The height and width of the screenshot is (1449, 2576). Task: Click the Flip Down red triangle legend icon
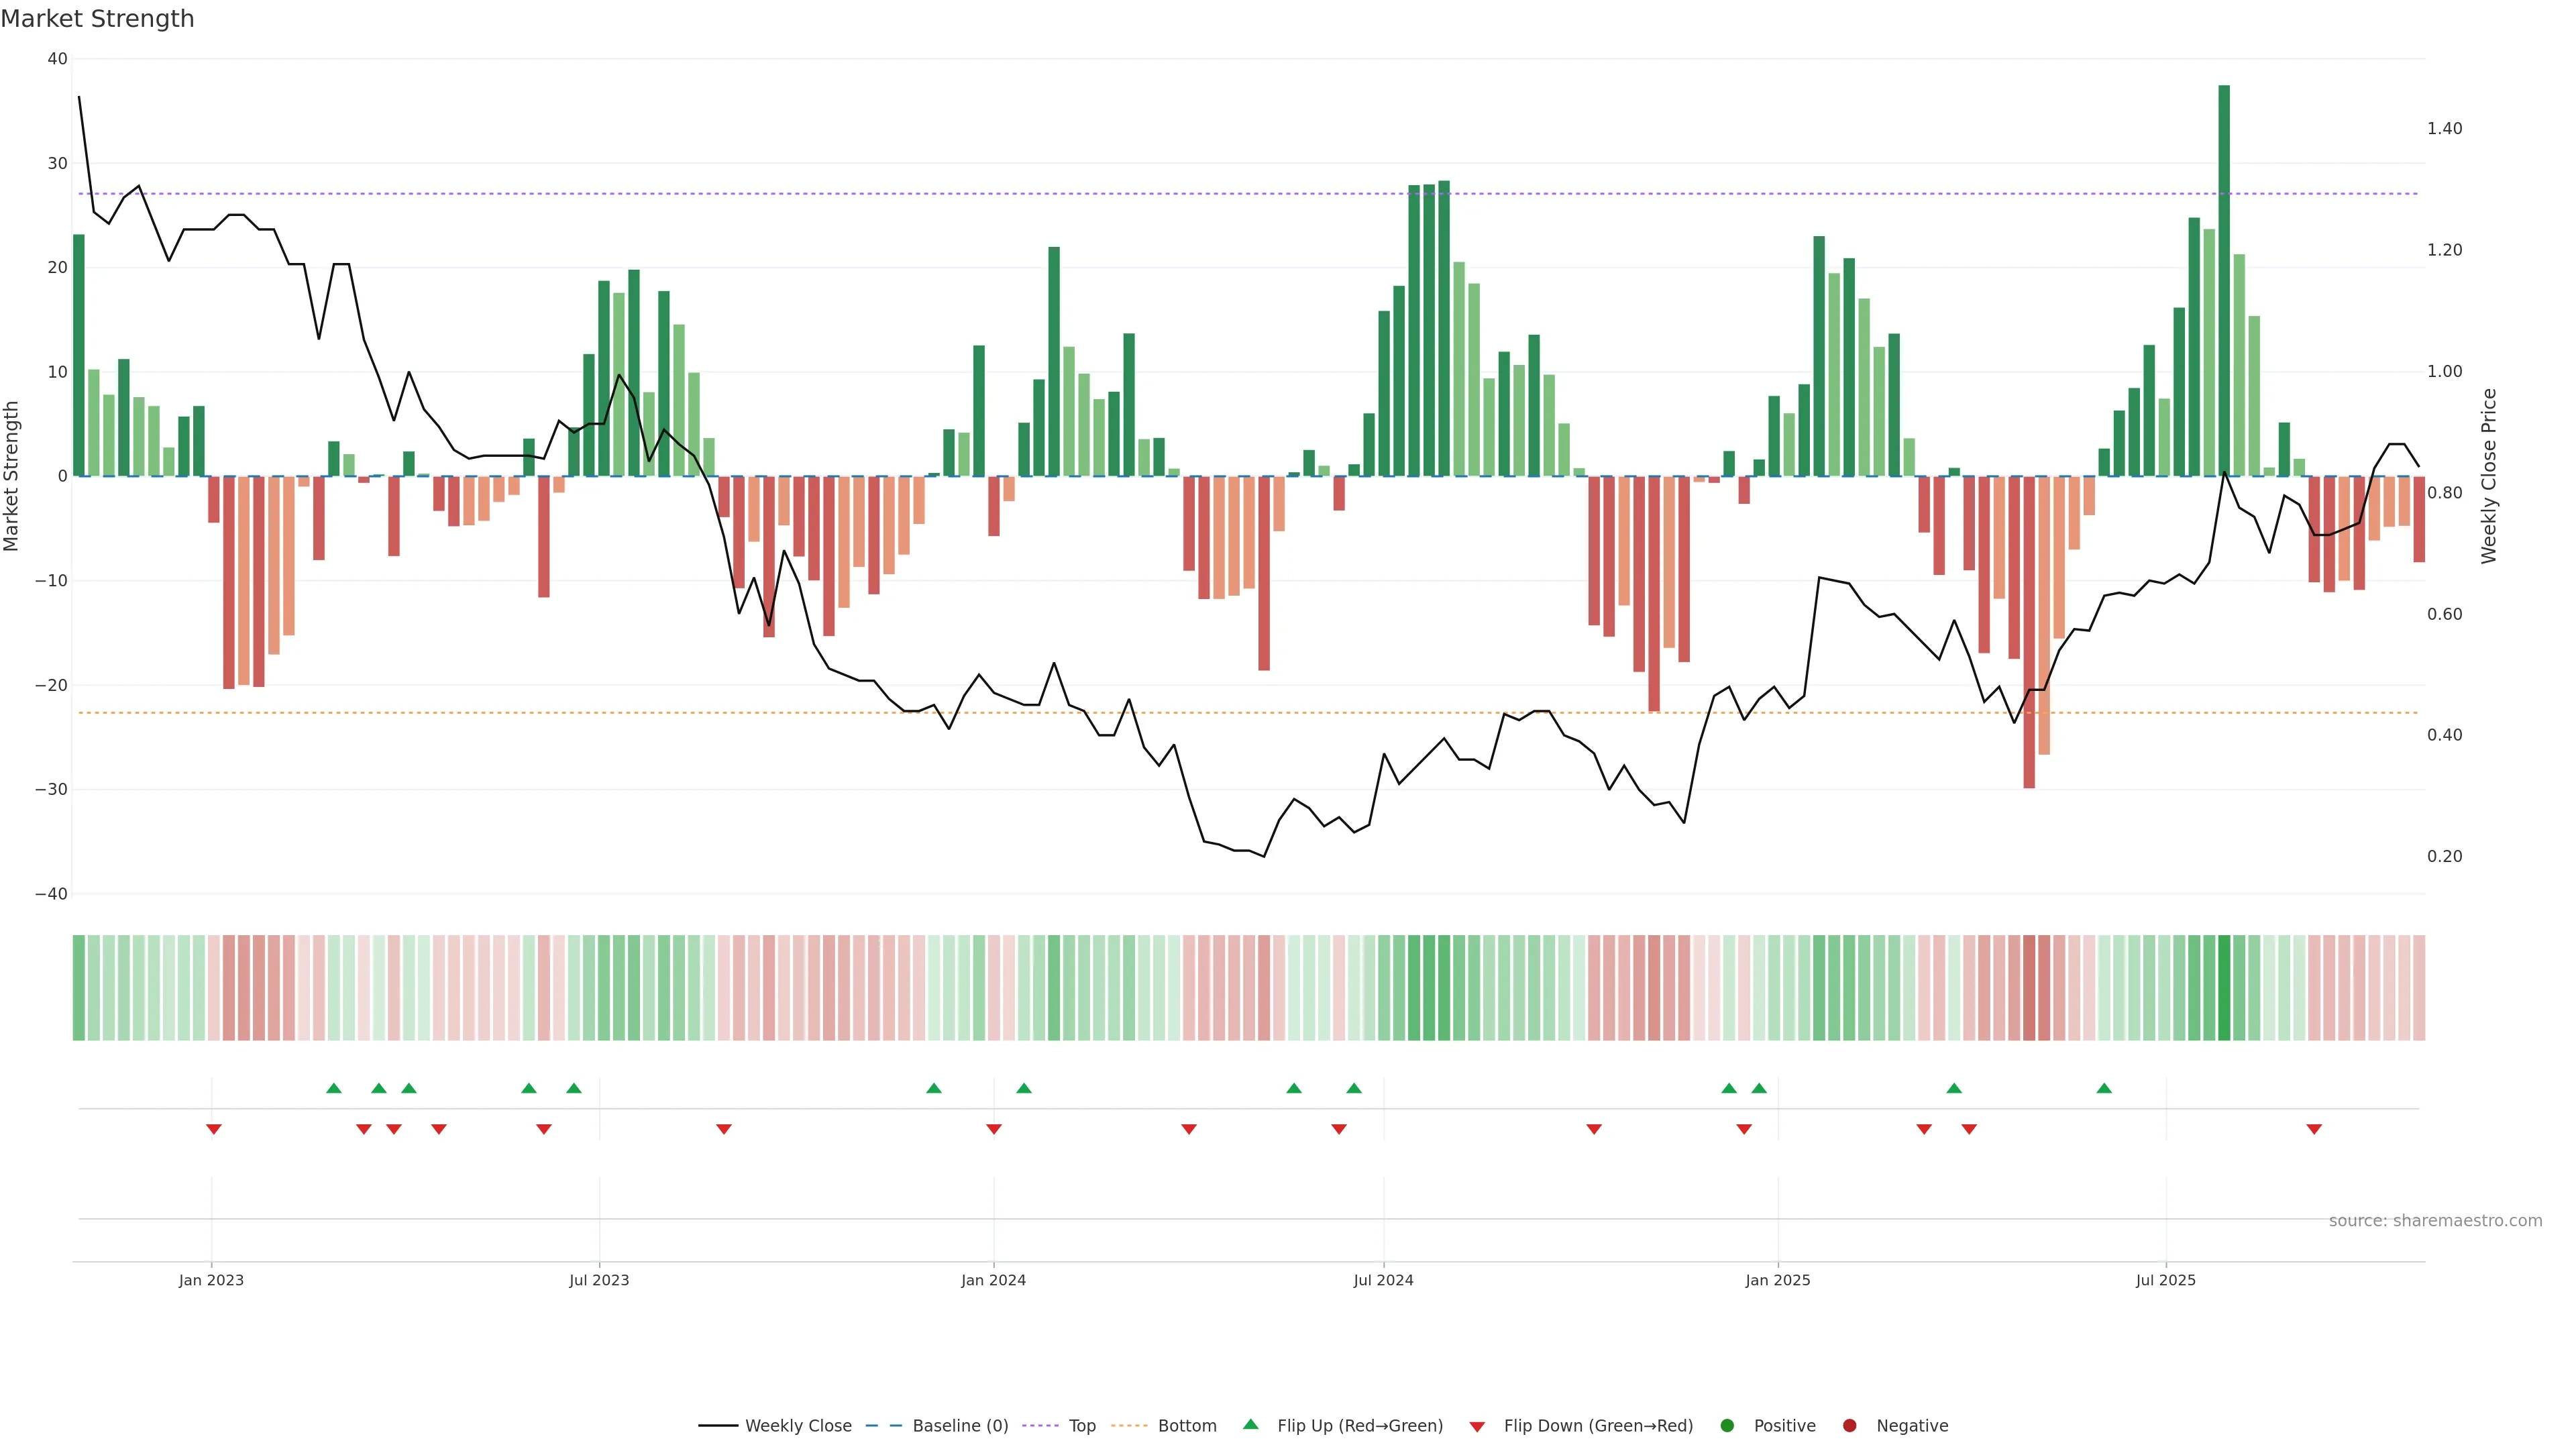coord(1477,1427)
